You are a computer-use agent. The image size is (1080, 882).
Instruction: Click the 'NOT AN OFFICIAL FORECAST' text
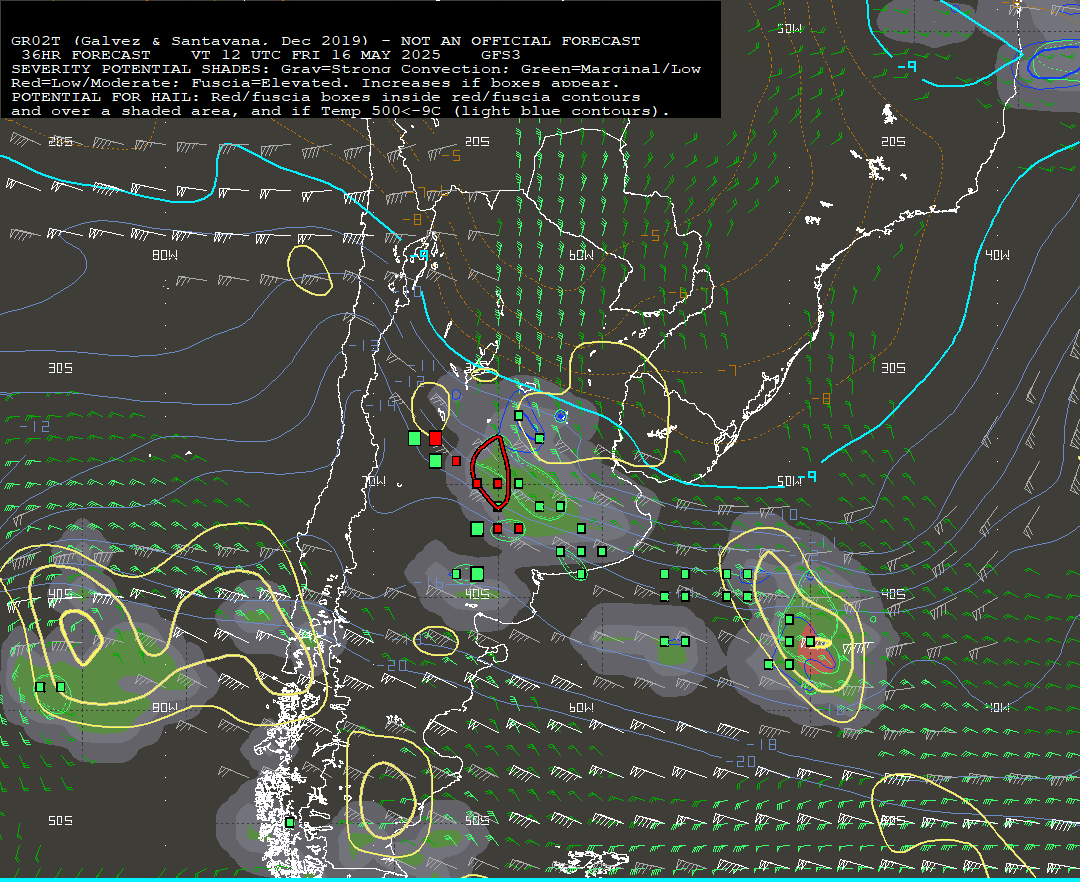tap(521, 41)
